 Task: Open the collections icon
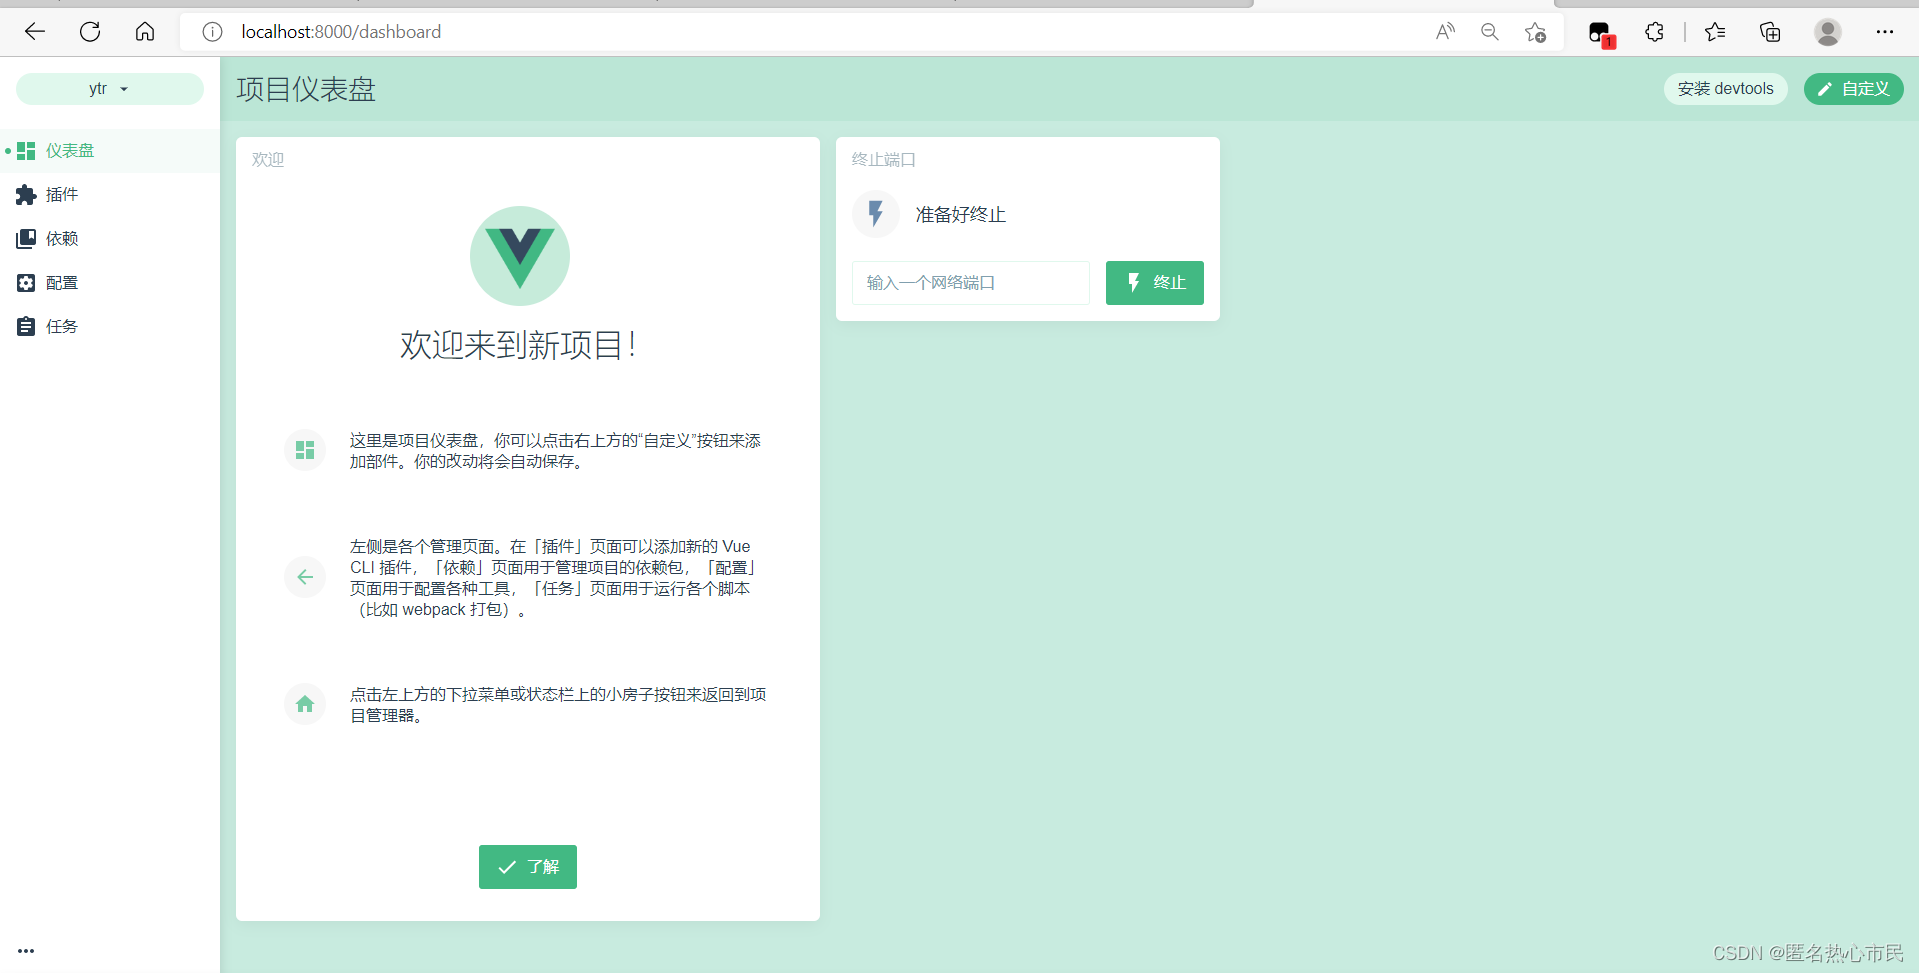coord(1770,32)
